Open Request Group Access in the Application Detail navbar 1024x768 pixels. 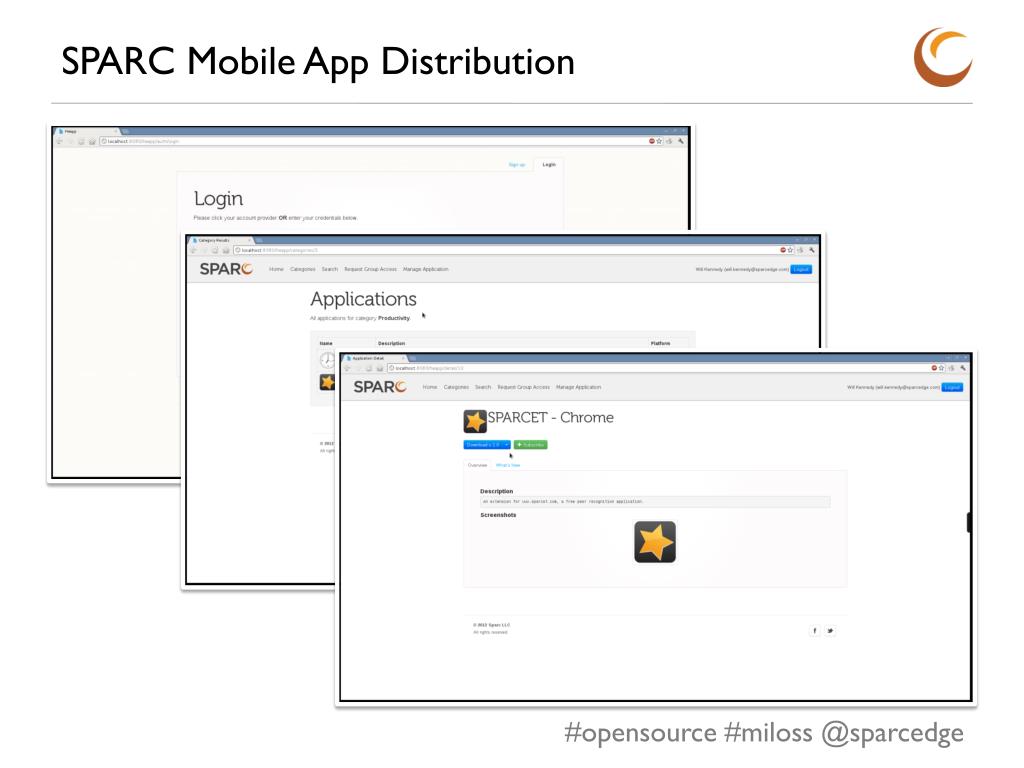point(524,387)
